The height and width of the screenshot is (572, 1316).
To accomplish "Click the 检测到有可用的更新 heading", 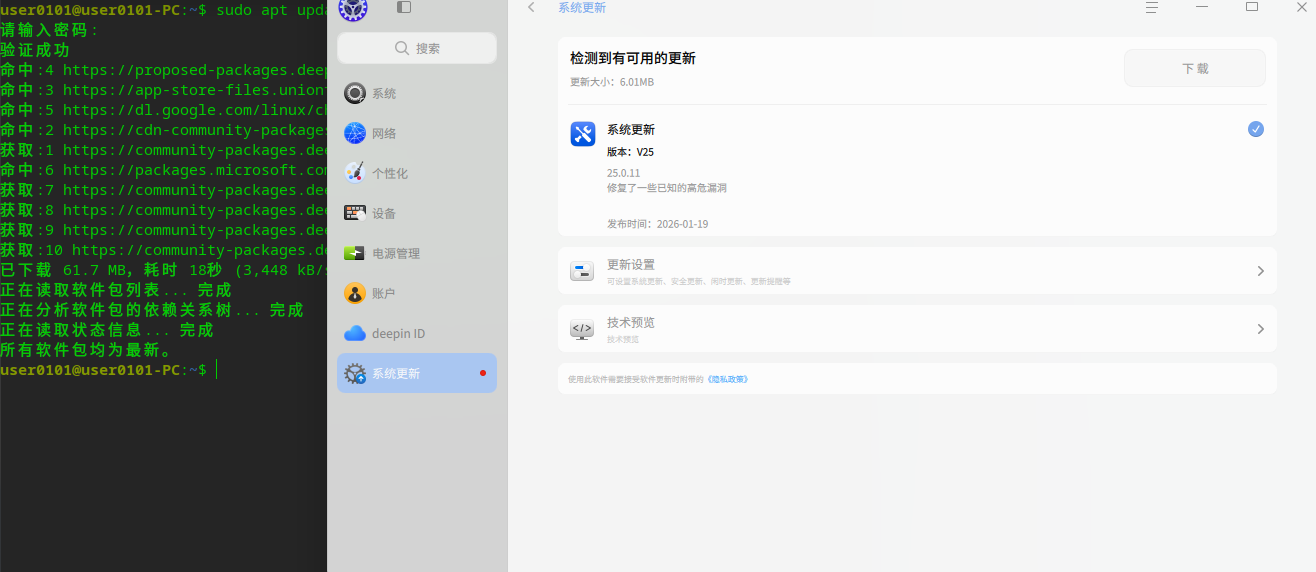I will (x=633, y=59).
